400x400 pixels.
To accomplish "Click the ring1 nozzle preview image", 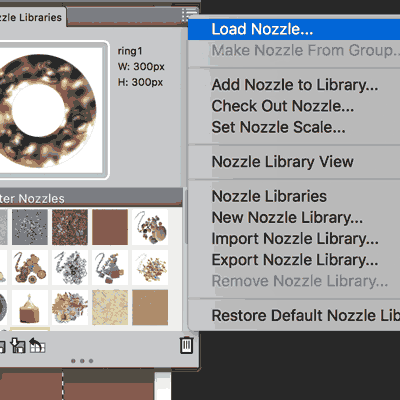I will tap(50, 110).
